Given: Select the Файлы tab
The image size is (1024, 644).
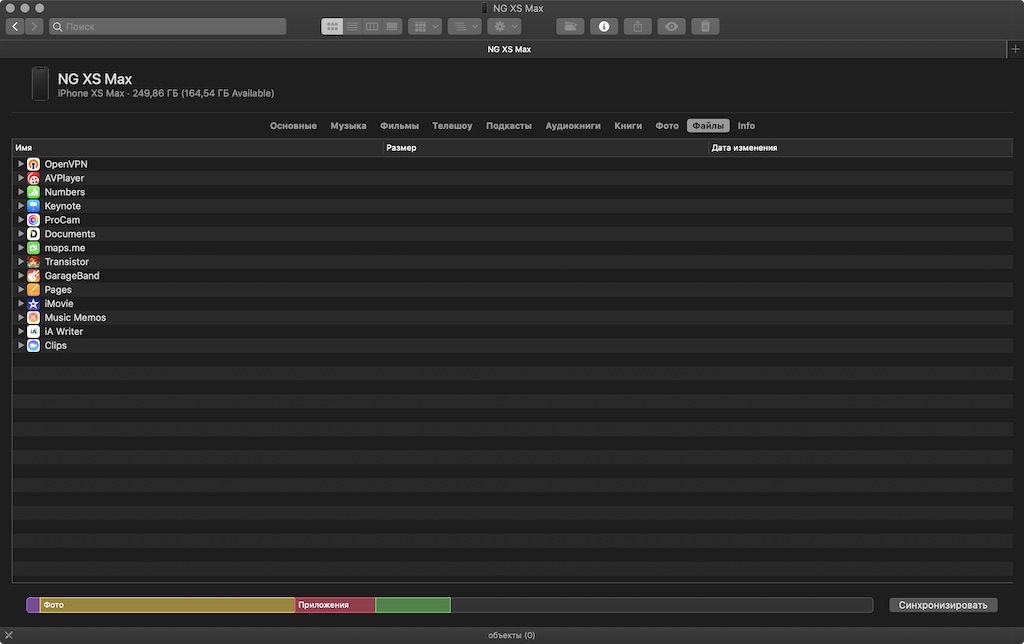Looking at the screenshot, I should 708,126.
